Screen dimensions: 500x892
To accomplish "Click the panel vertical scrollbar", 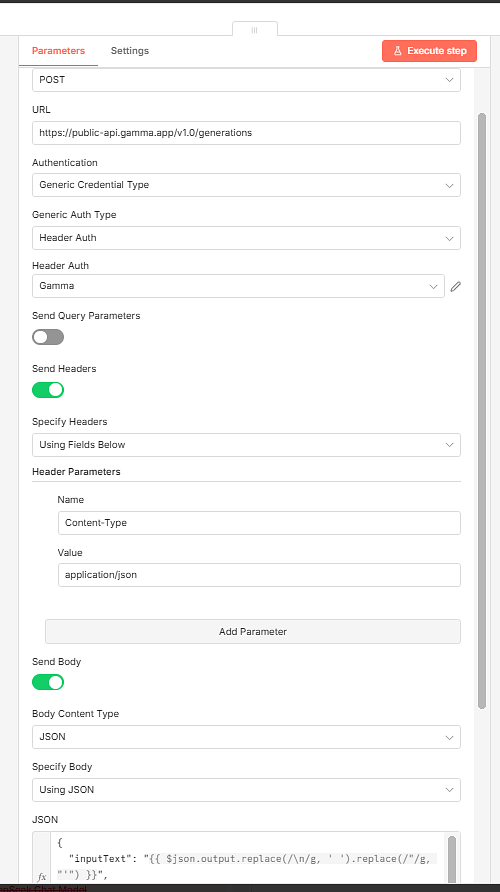I will [x=482, y=411].
